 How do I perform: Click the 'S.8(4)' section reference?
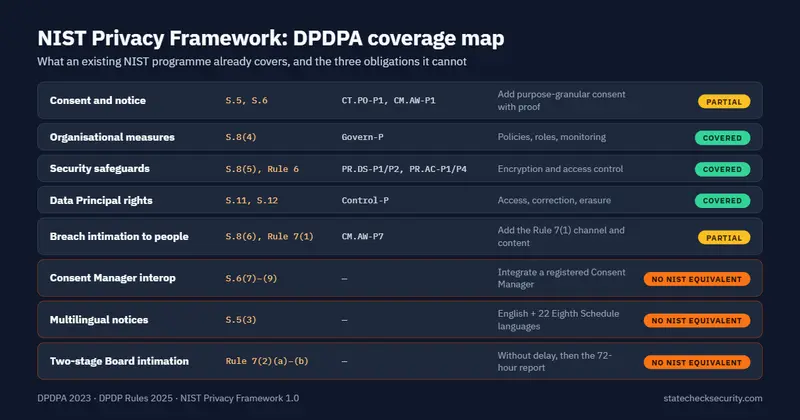tap(241, 137)
